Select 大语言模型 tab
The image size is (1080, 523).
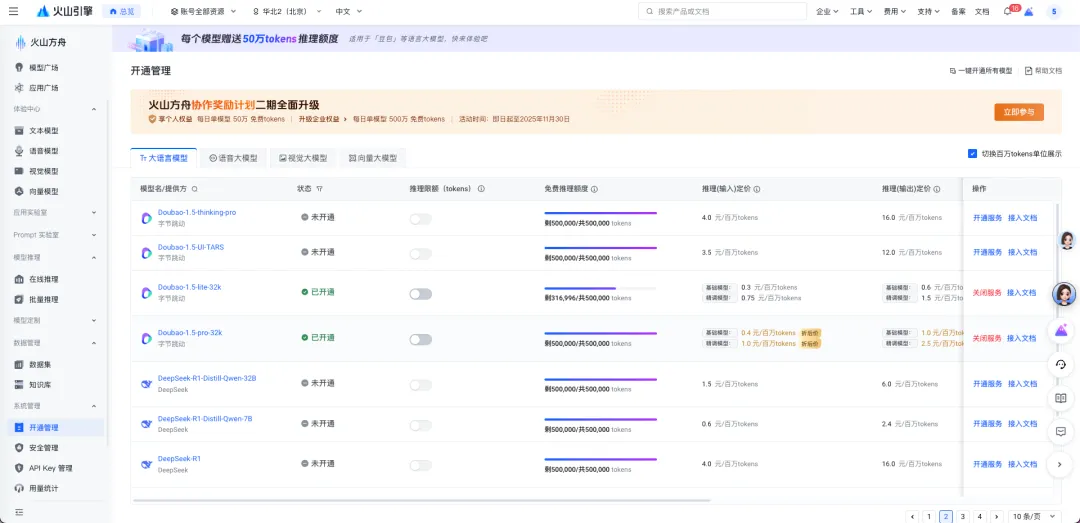click(x=163, y=158)
